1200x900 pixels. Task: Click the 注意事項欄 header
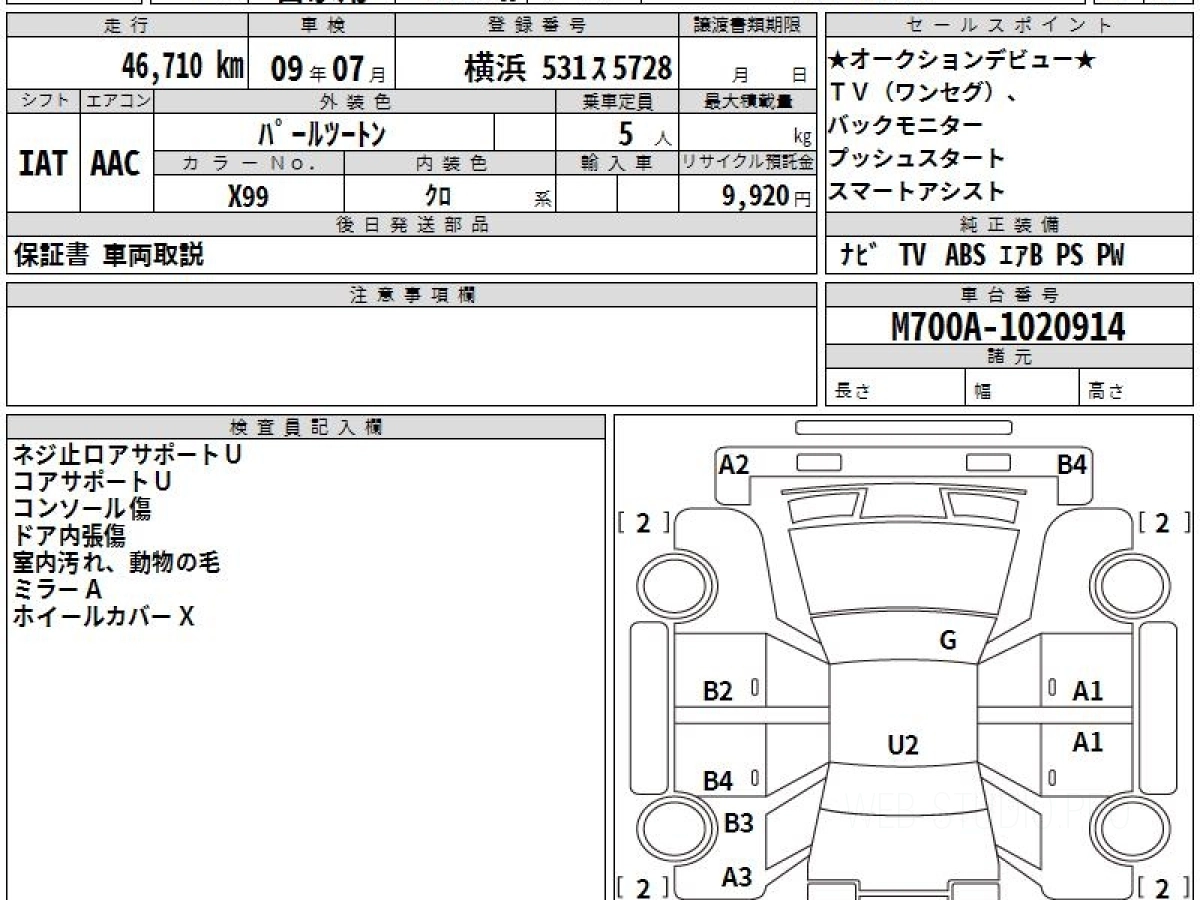click(x=412, y=295)
